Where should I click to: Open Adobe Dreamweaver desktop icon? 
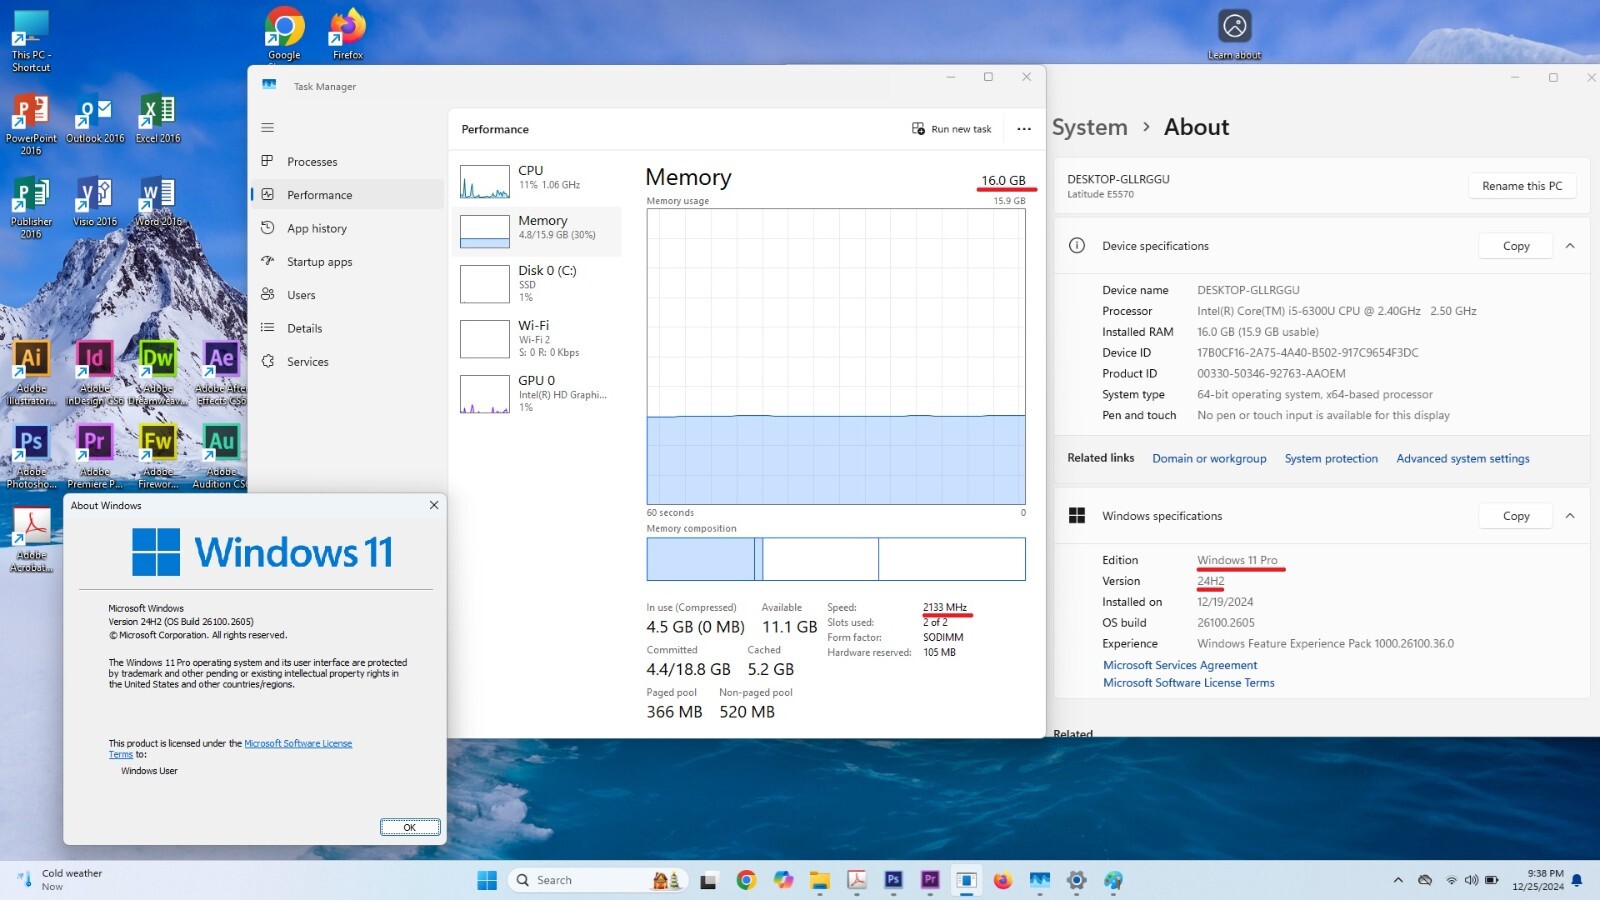click(x=158, y=373)
